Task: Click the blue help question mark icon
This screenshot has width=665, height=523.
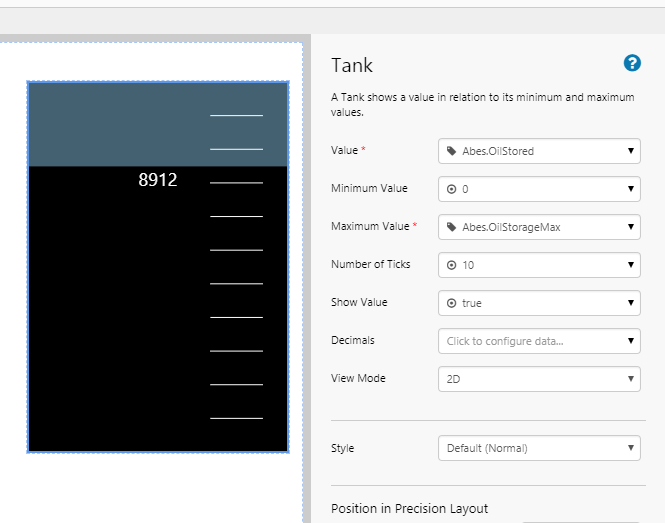Action: (x=632, y=63)
